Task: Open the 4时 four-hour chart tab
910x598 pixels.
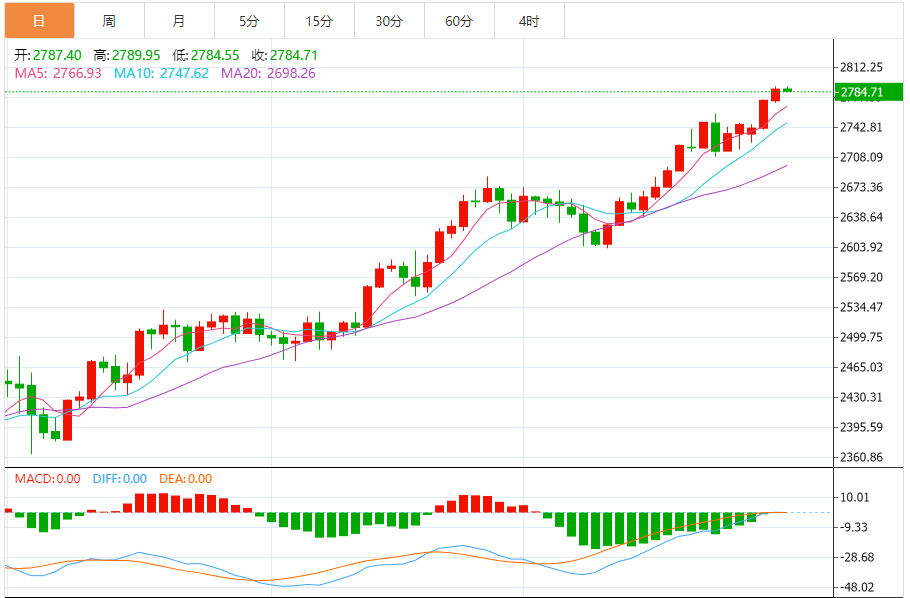Action: (x=529, y=20)
